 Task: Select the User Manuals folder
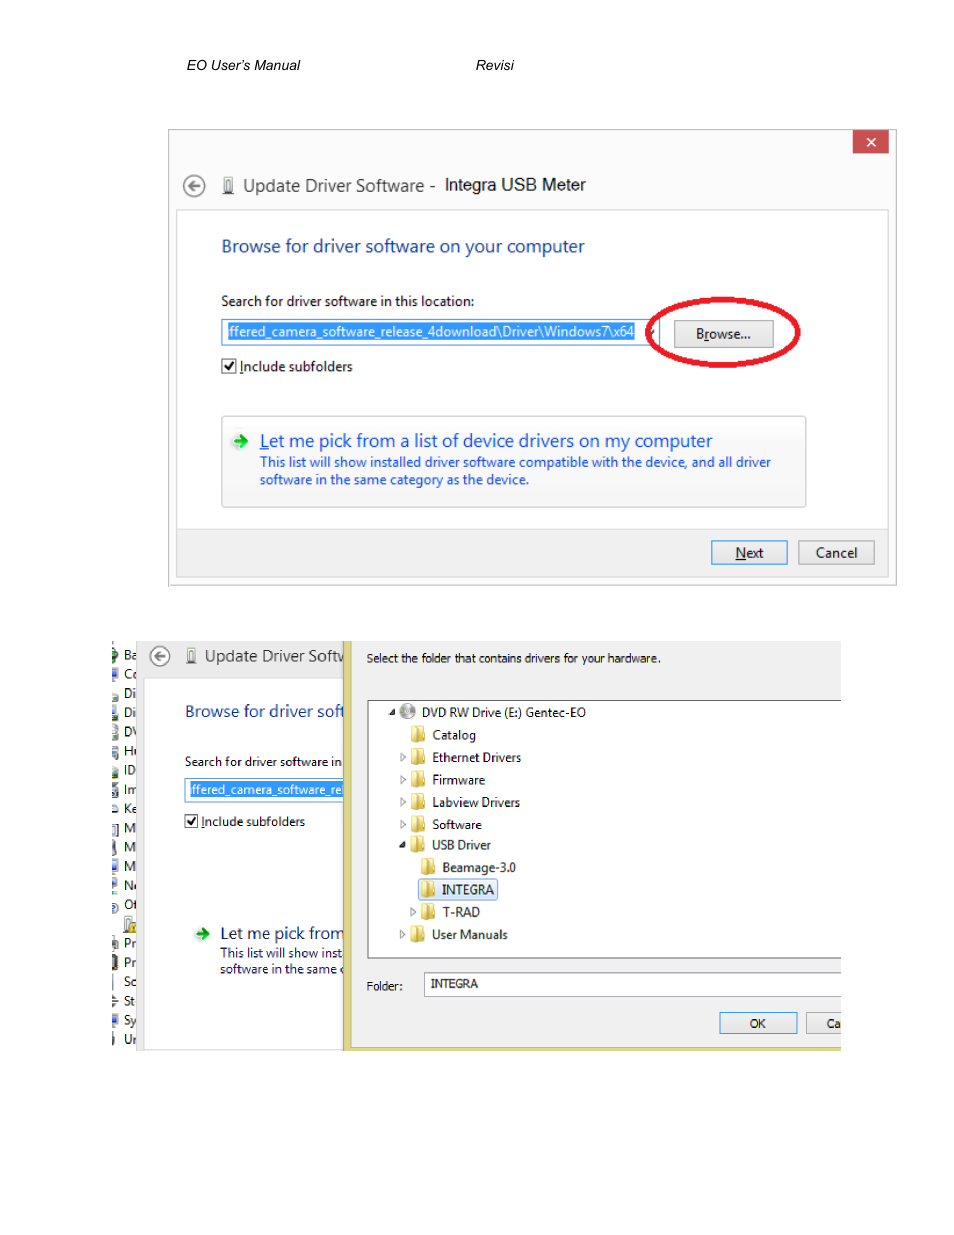470,935
